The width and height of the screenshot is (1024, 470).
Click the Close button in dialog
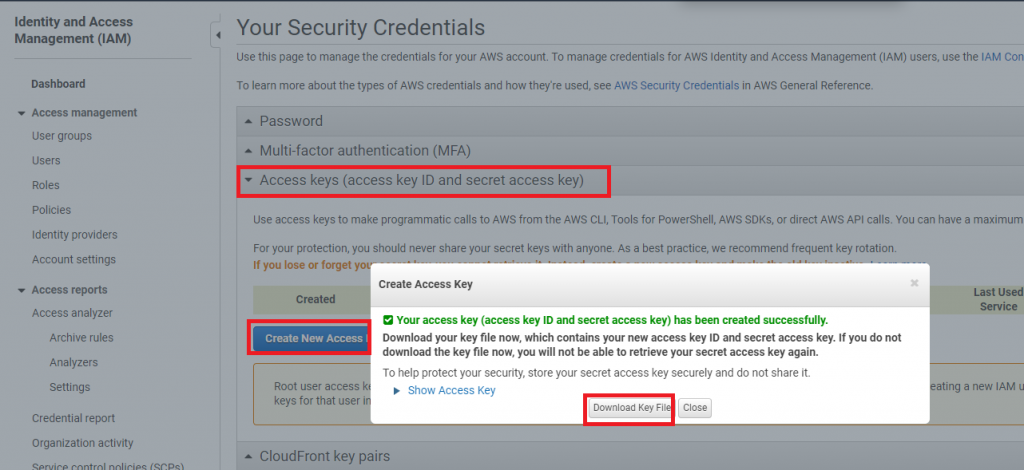[695, 408]
